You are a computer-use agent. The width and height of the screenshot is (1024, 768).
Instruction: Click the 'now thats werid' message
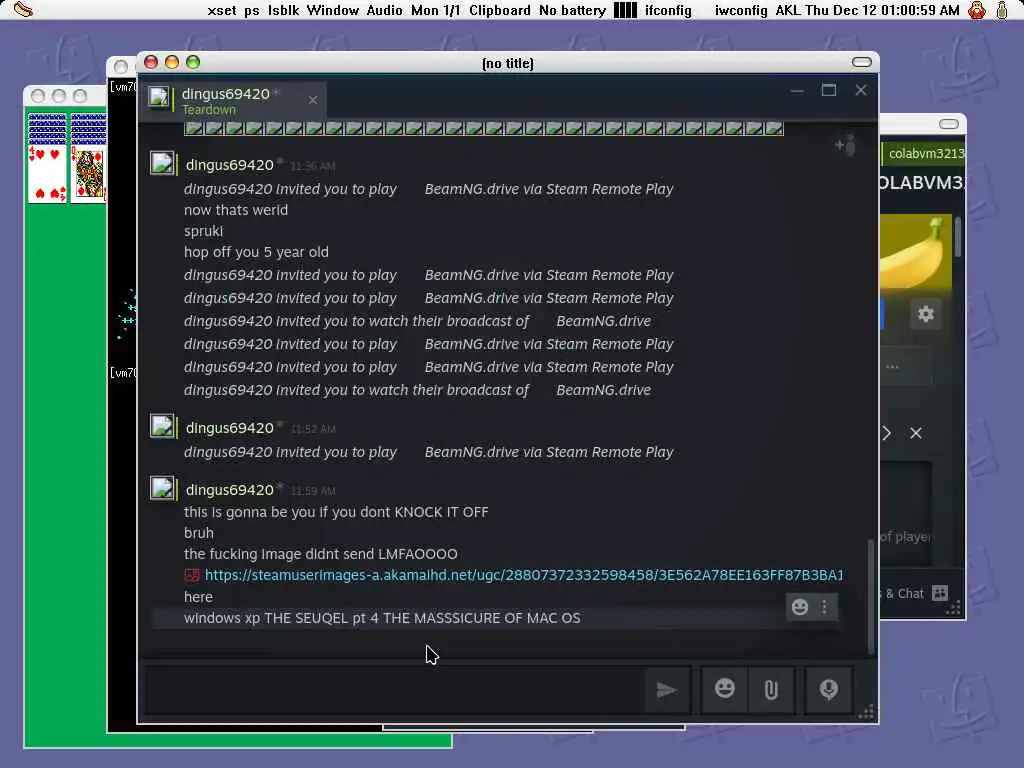click(236, 210)
